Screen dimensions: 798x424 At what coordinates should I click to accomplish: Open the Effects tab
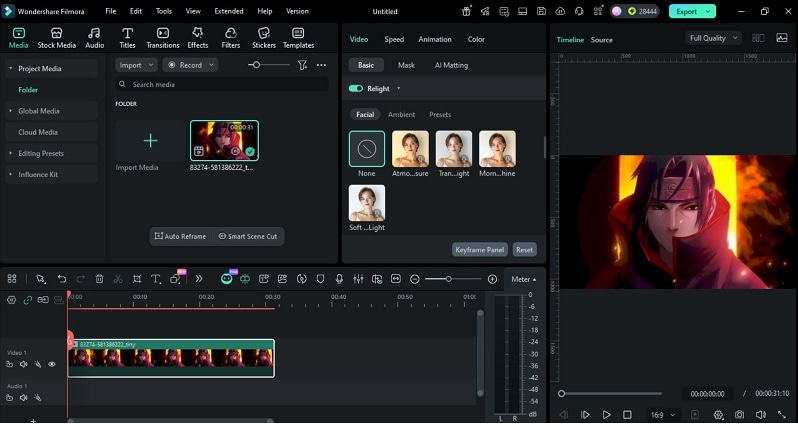click(197, 38)
